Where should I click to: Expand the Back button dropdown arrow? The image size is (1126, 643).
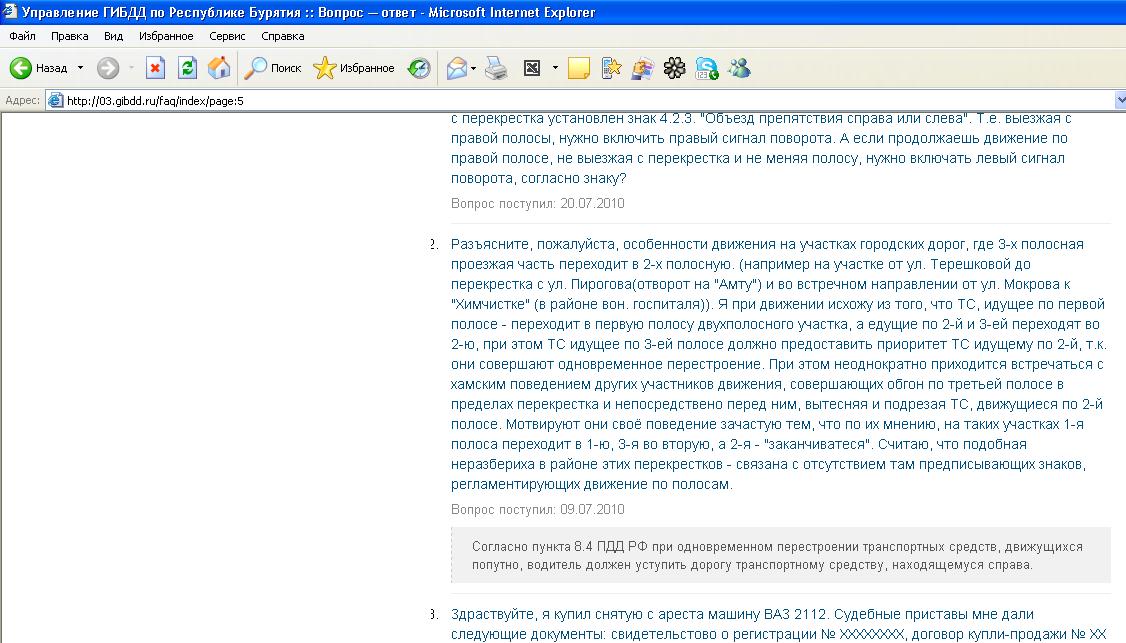[80, 68]
